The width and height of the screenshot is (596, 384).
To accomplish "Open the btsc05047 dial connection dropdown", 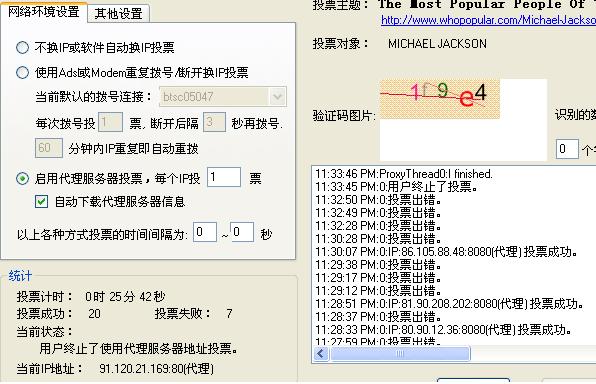I will (277, 97).
